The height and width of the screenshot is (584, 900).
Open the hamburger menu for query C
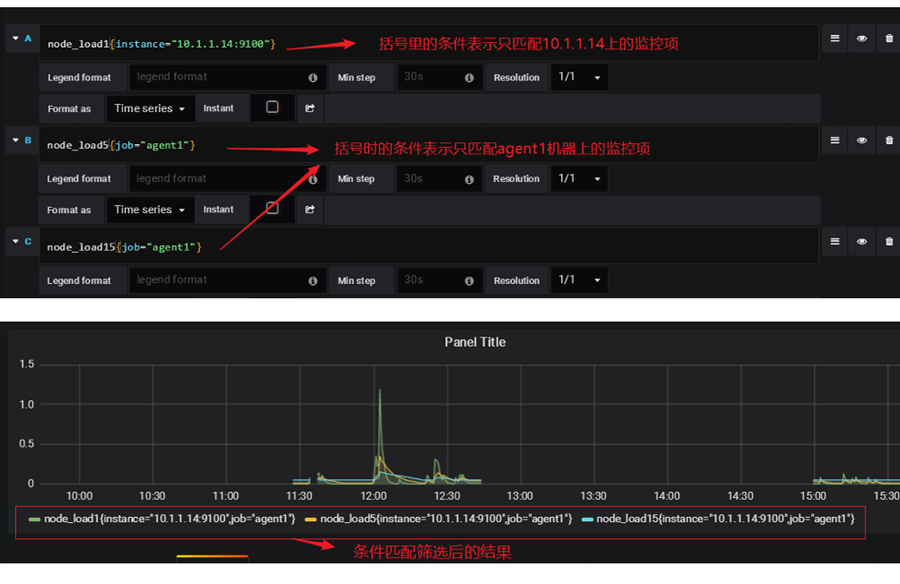pos(835,242)
